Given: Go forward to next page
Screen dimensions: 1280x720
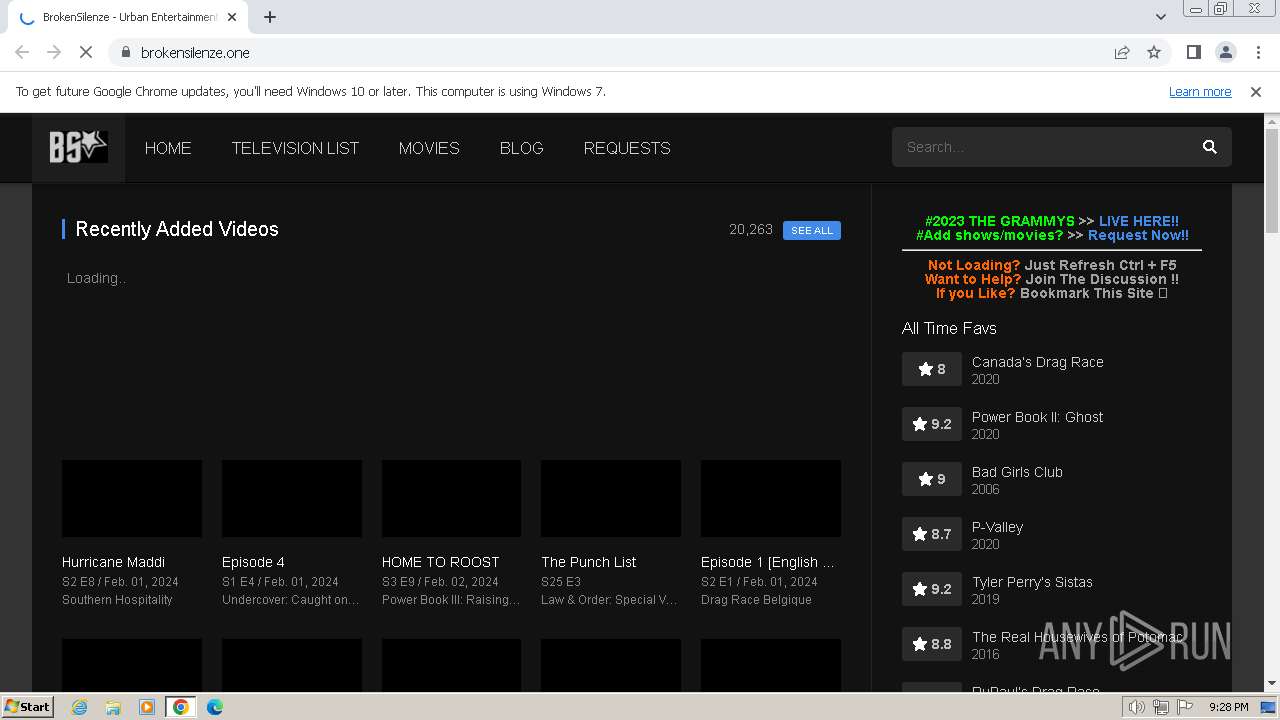Looking at the screenshot, I should point(54,52).
